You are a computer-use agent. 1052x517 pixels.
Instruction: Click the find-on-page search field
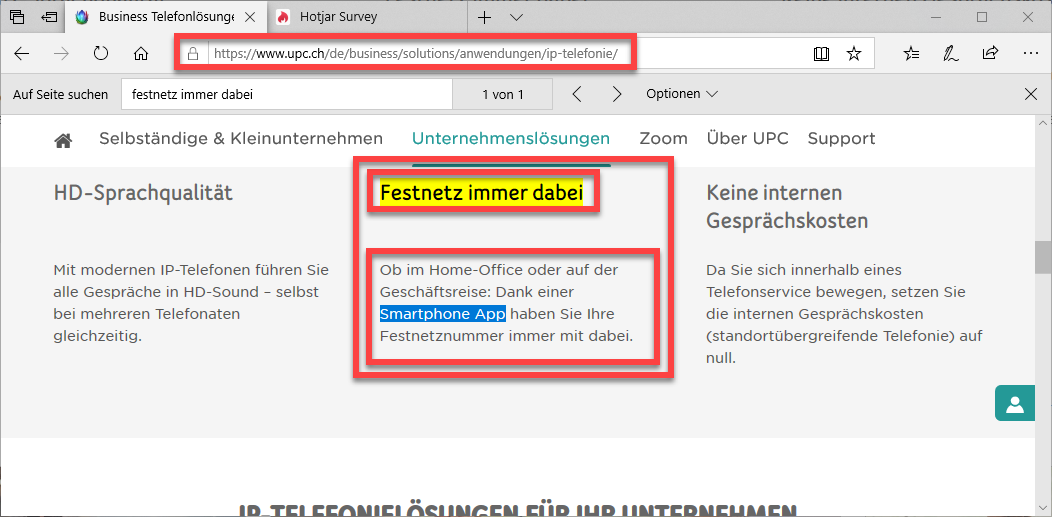287,94
